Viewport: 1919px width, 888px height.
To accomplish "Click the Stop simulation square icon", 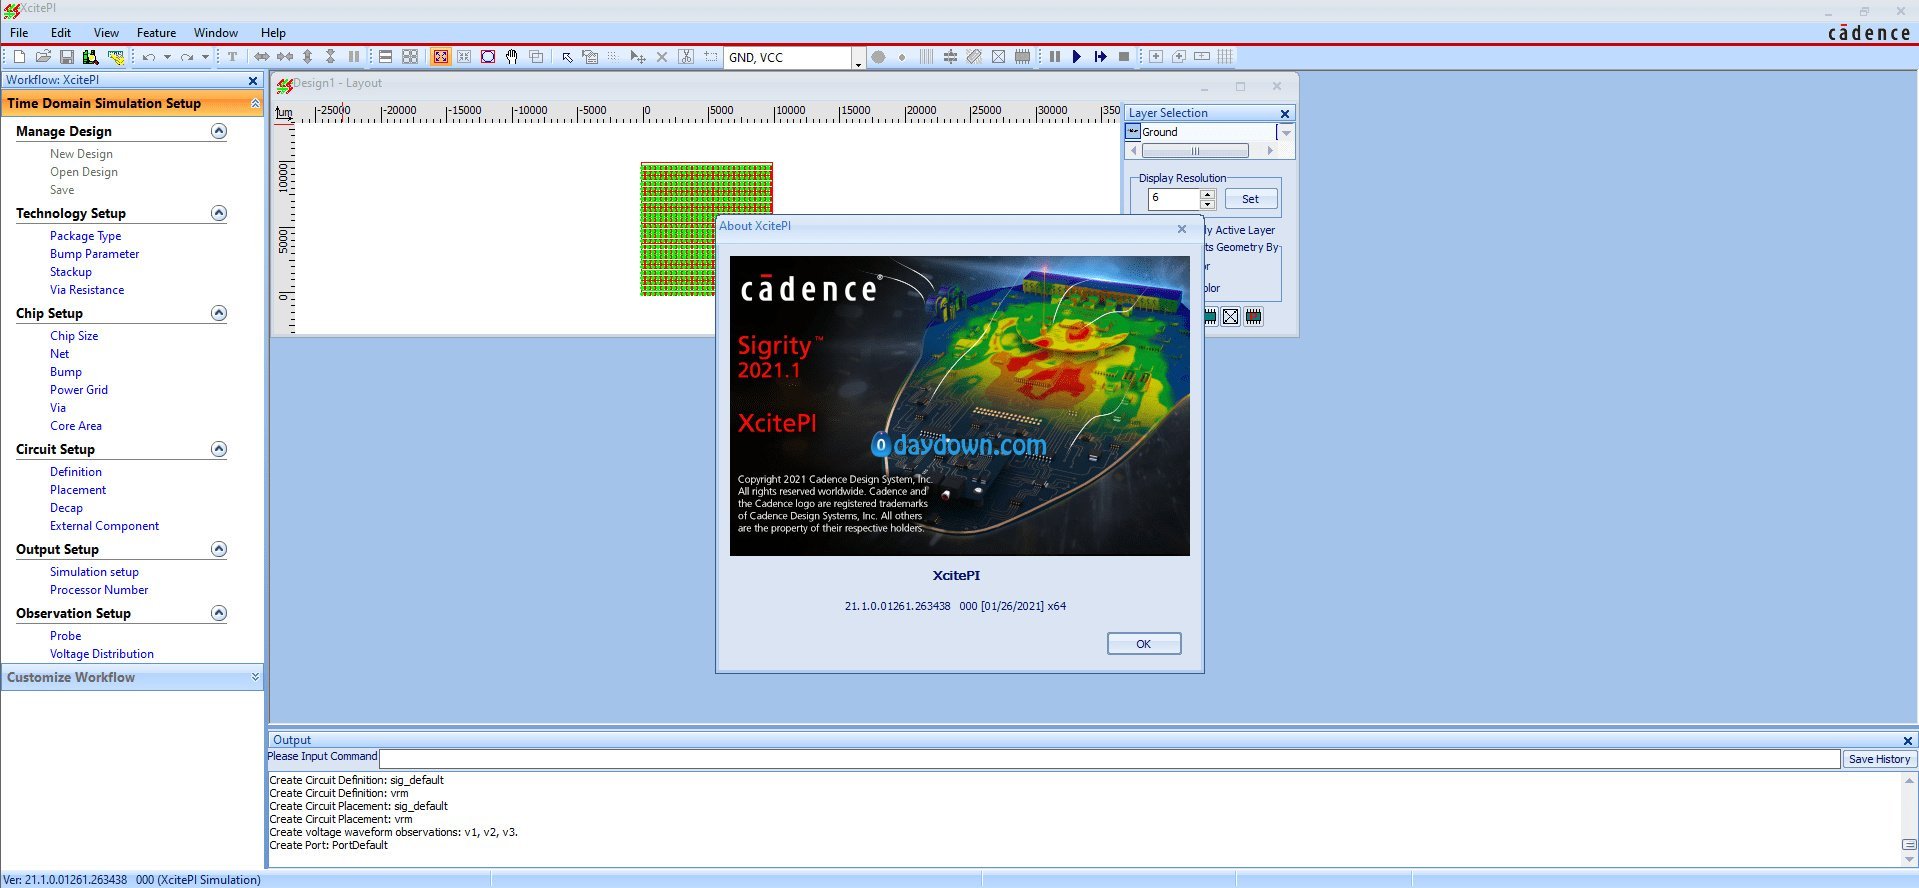I will 1124,57.
